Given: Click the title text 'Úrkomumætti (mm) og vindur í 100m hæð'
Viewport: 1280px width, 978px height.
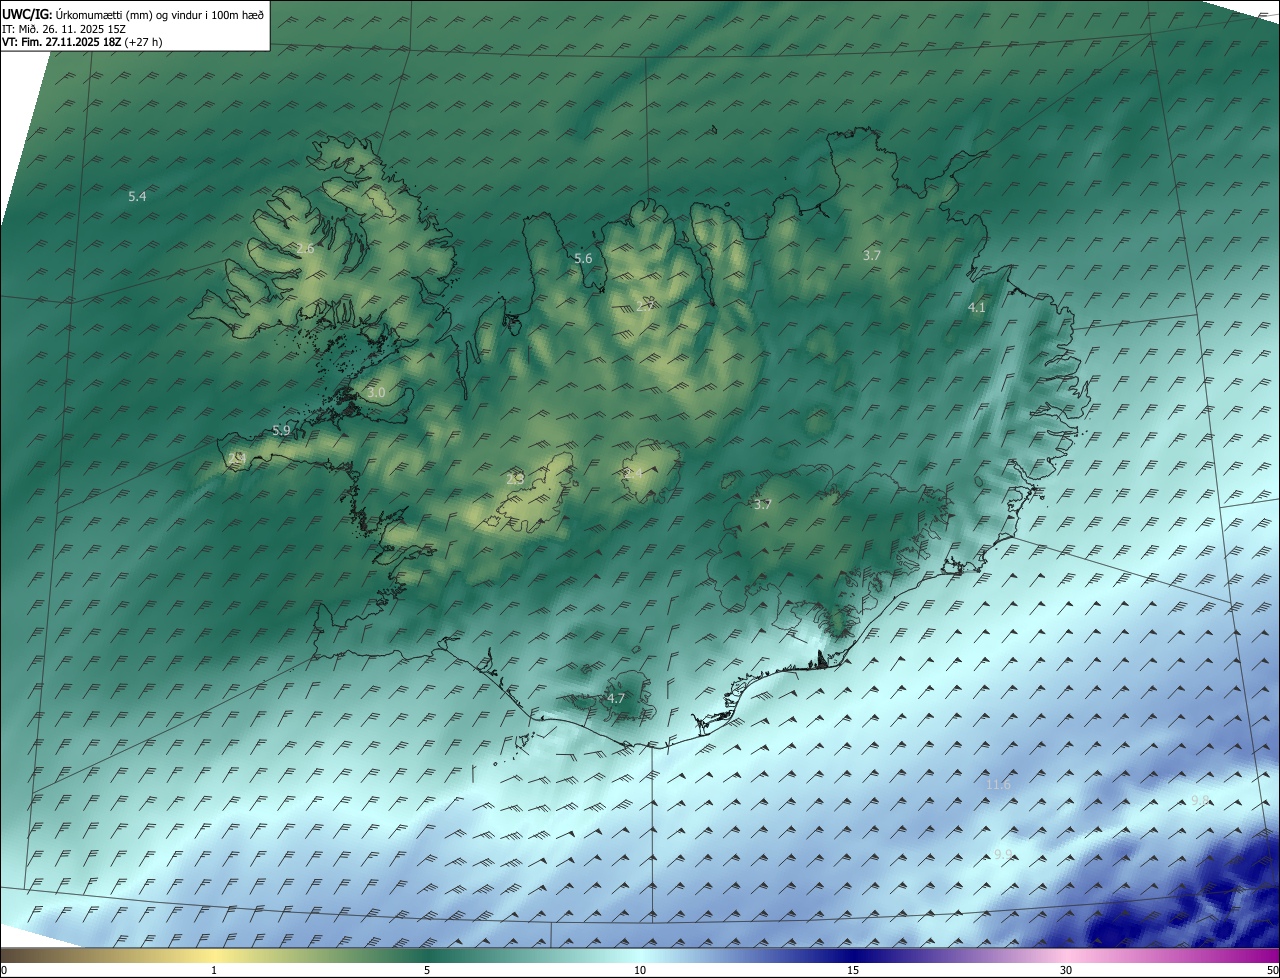Looking at the screenshot, I should tap(160, 14).
